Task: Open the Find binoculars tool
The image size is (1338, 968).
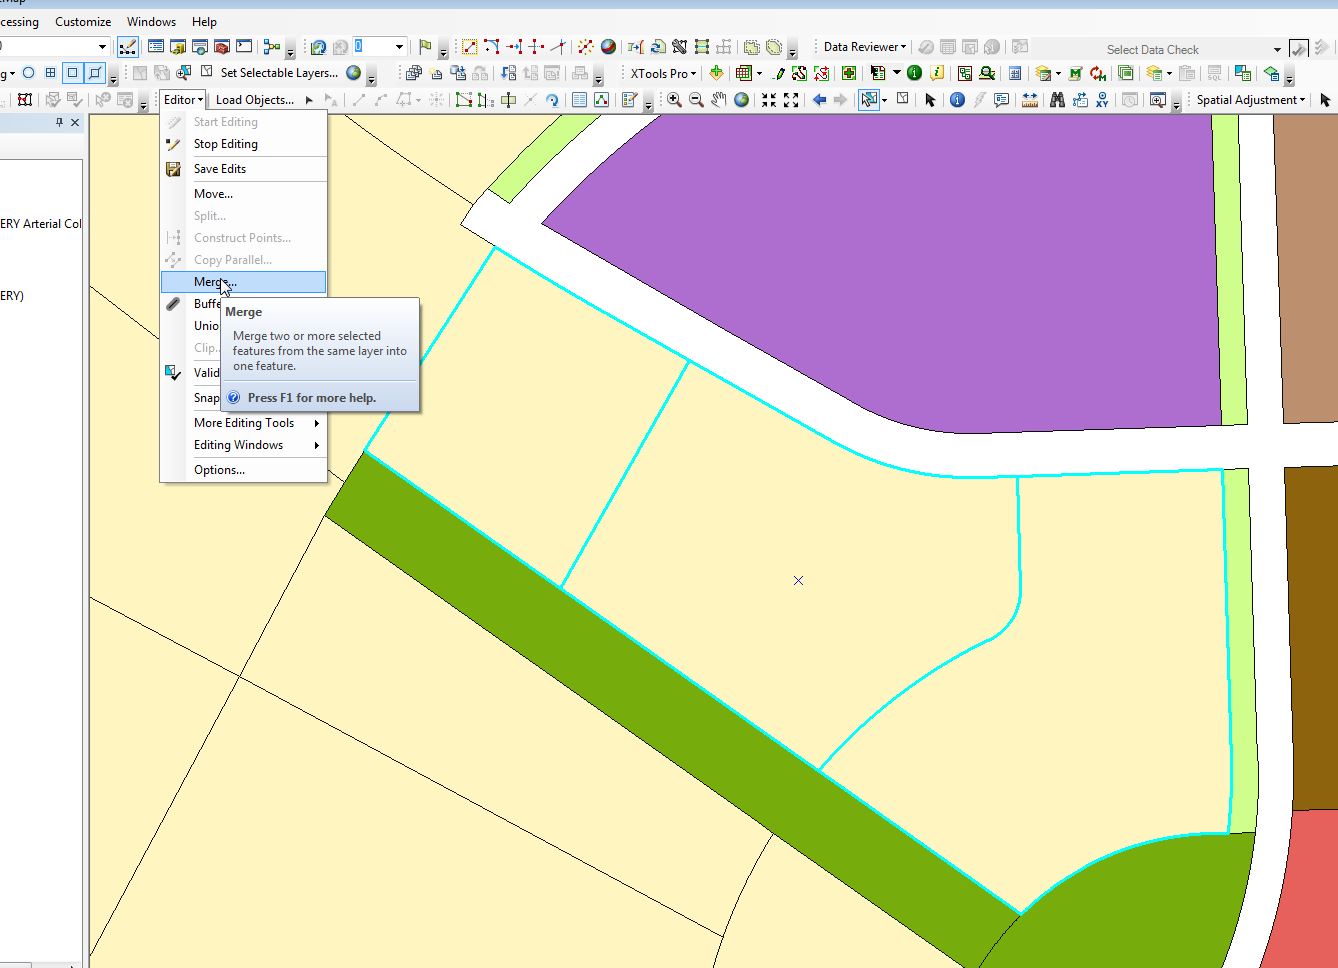Action: (1057, 100)
